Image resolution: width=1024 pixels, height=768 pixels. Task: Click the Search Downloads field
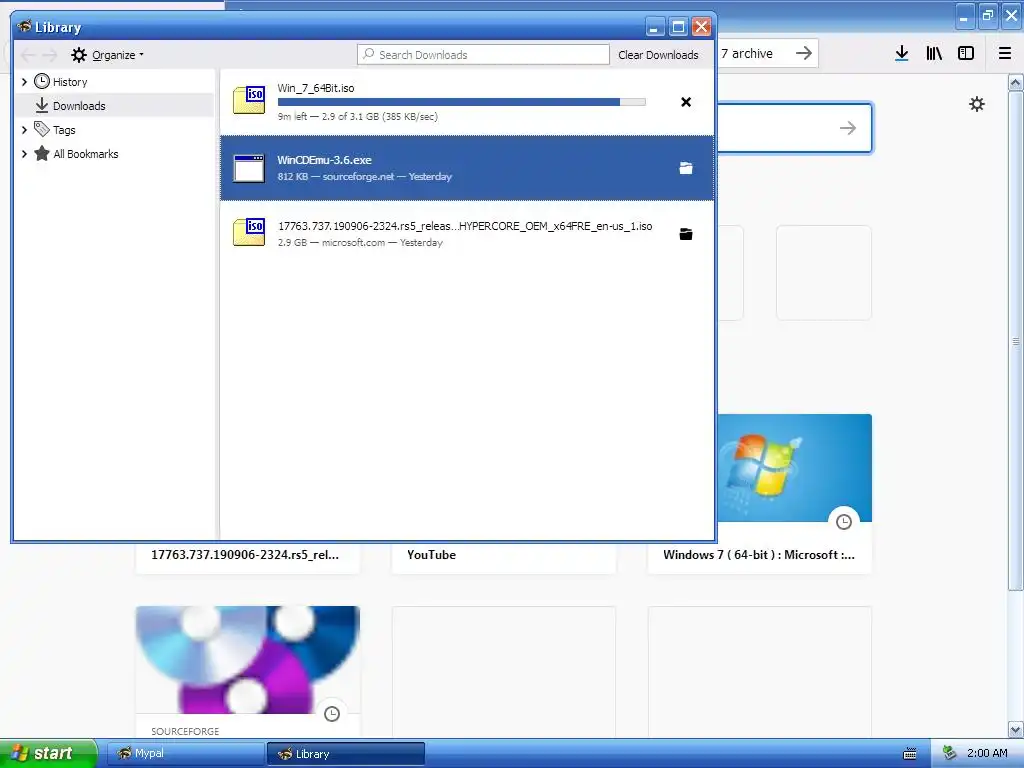click(483, 55)
